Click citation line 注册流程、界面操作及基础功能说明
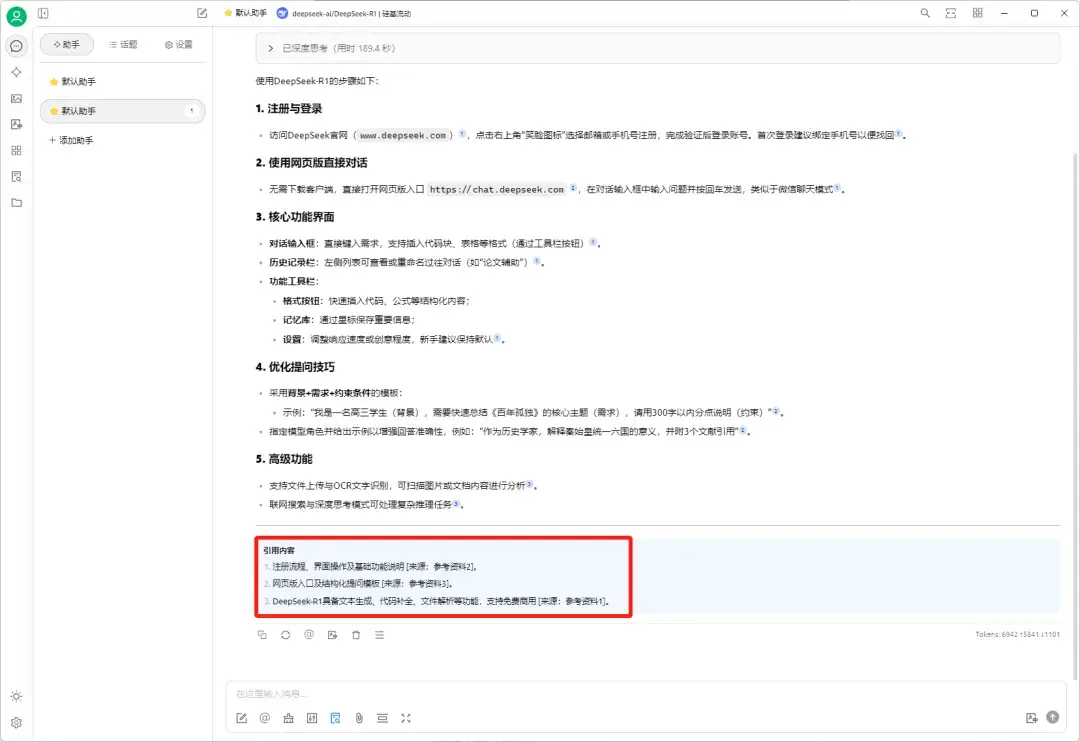Screen dimensions: 1080x742 (x=375, y=566)
